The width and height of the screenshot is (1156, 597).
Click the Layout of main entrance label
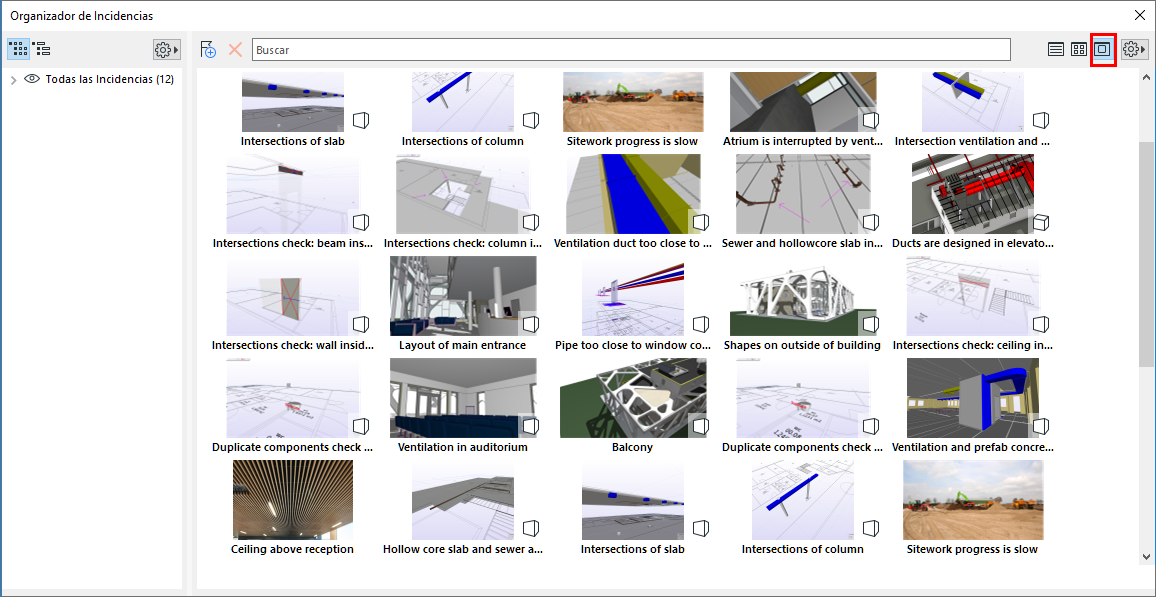[x=462, y=345]
